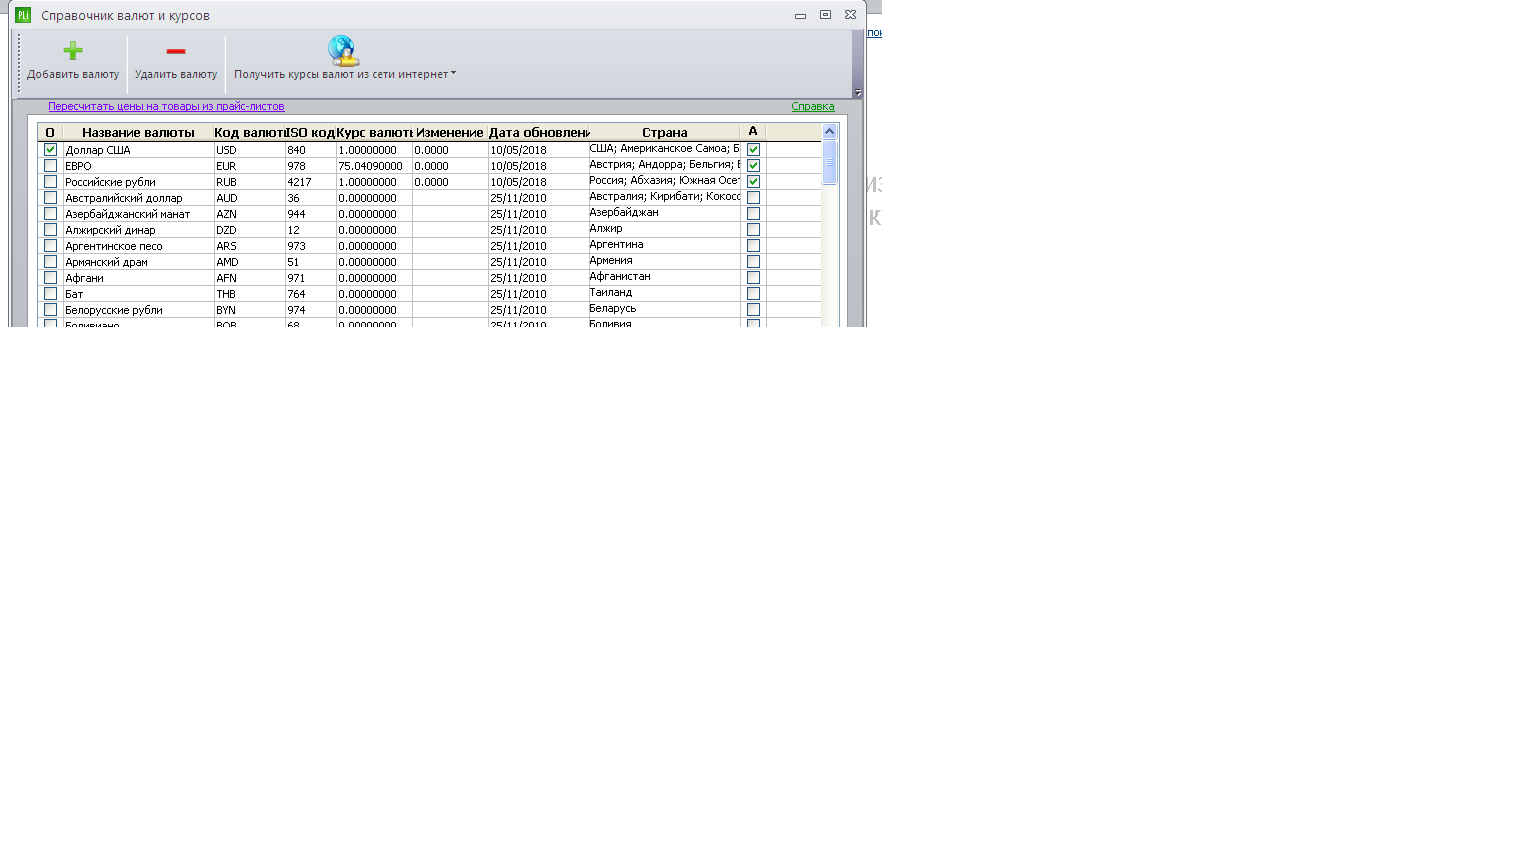Select the Российские рубли name cell
Screen dimensions: 1536x864
(138, 182)
